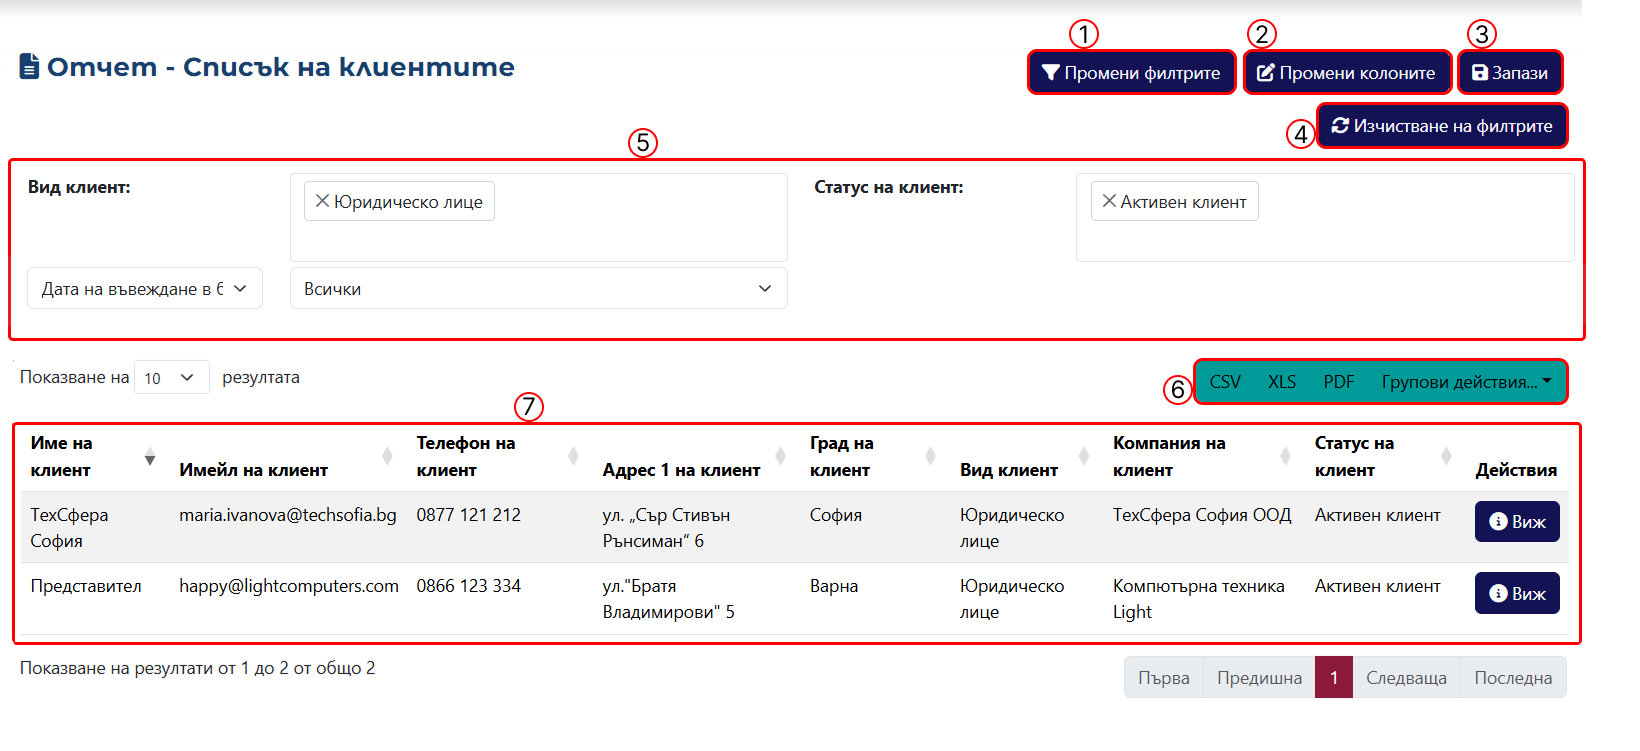
Task: View details for Представител row
Action: click(x=1517, y=593)
